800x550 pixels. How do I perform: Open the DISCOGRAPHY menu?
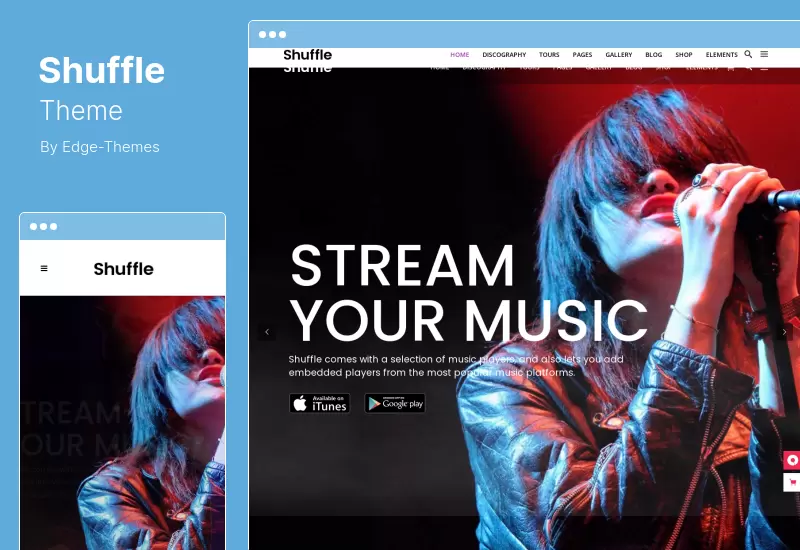coord(504,55)
